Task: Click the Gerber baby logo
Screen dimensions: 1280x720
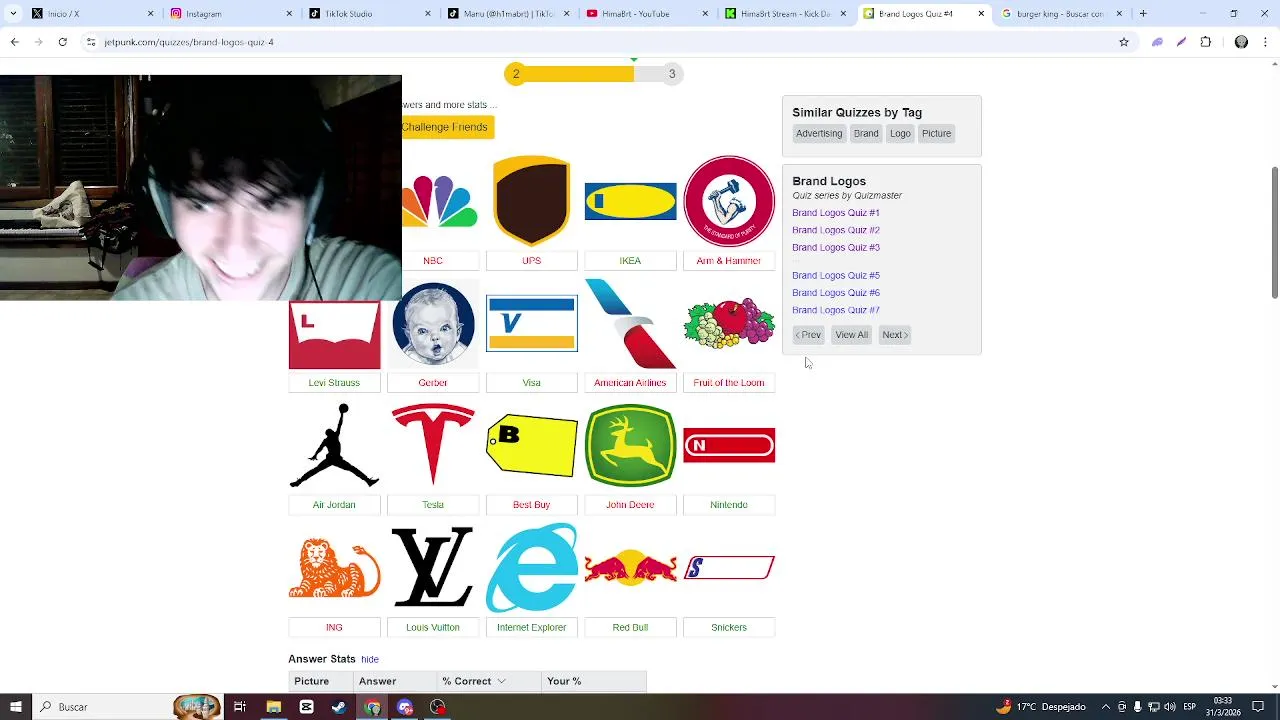Action: (433, 324)
